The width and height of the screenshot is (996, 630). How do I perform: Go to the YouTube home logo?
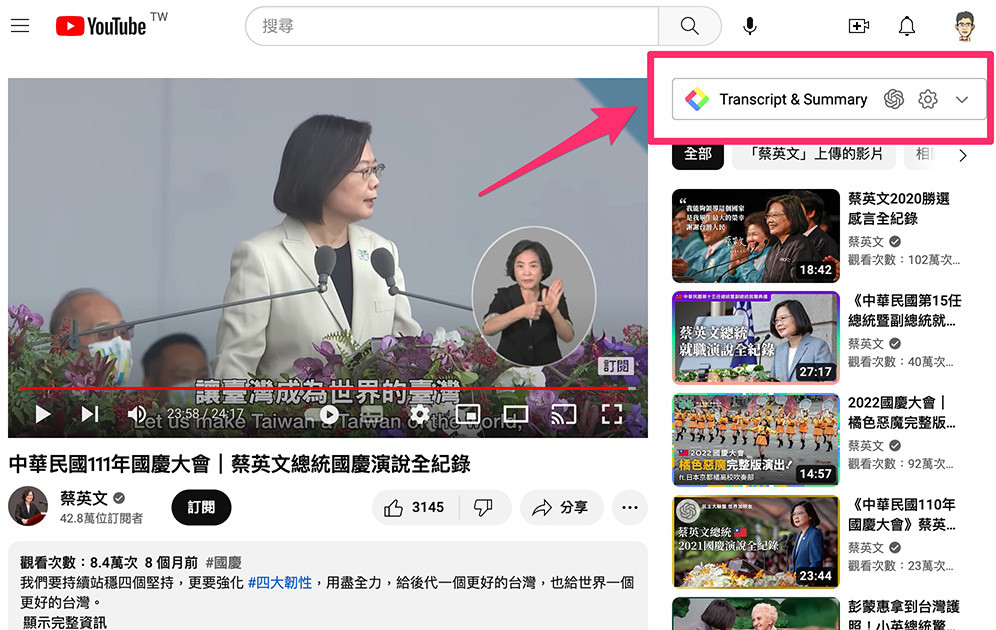coord(102,26)
